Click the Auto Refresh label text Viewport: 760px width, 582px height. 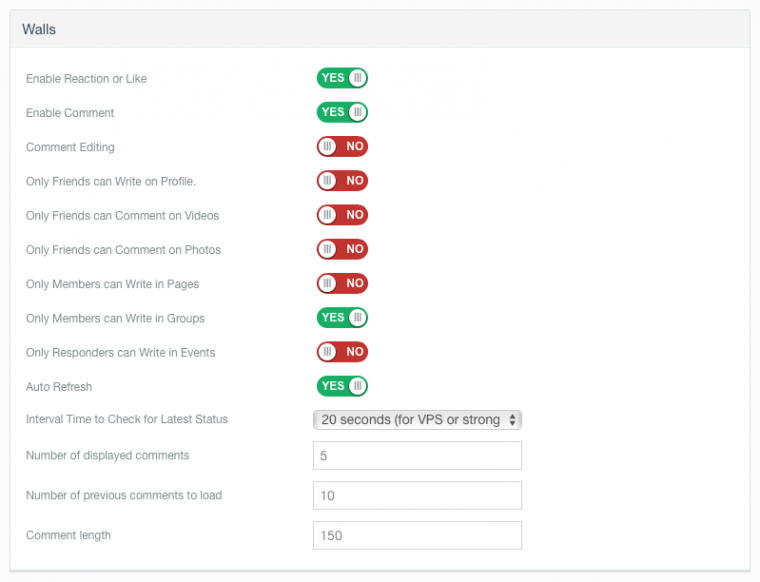coord(59,387)
